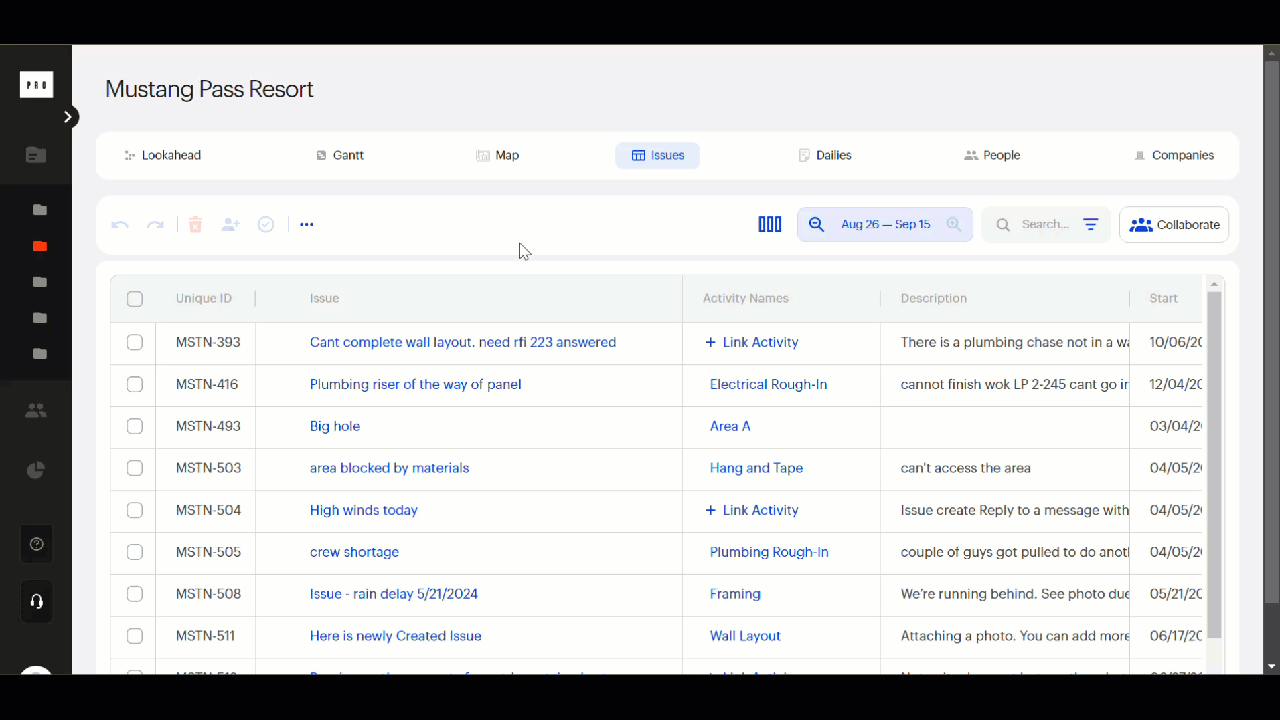1280x720 pixels.
Task: Open the 'Big hole' issue
Action: point(335,426)
